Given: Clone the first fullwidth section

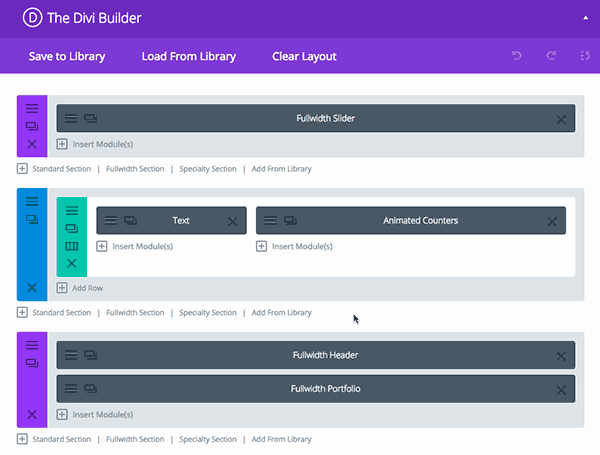Looking at the screenshot, I should (32, 126).
